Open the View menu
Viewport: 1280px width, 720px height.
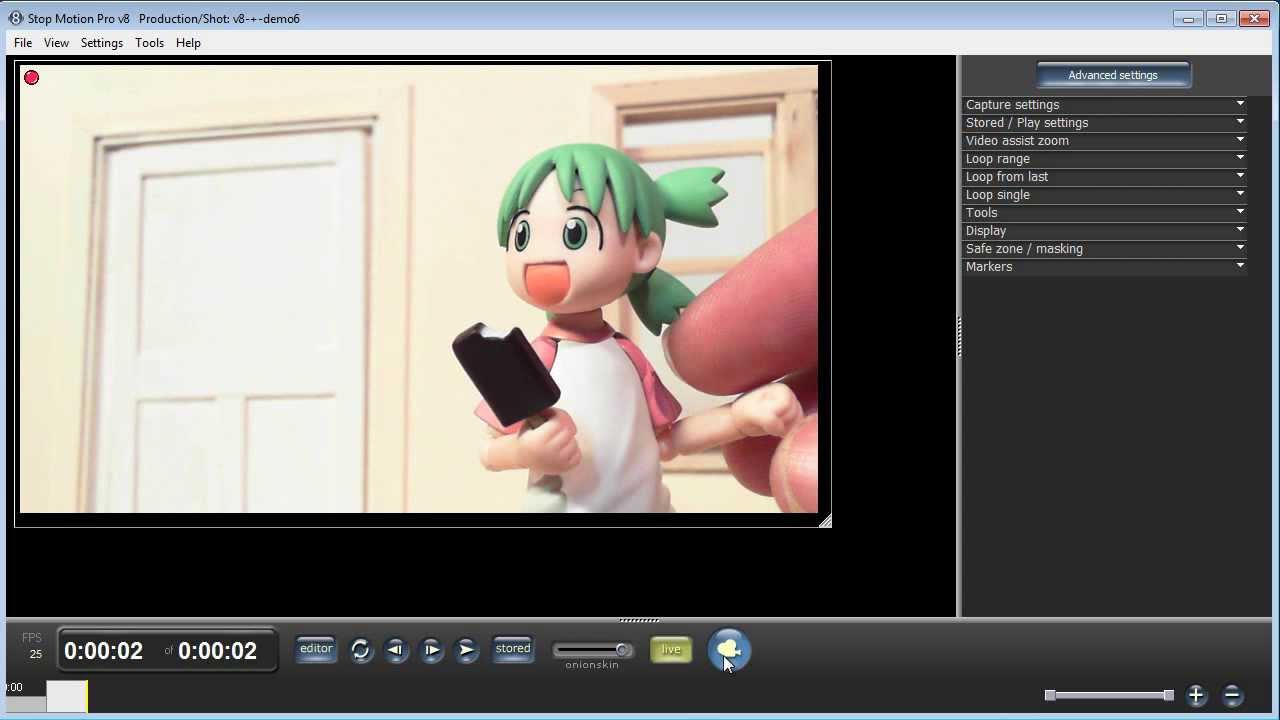56,43
